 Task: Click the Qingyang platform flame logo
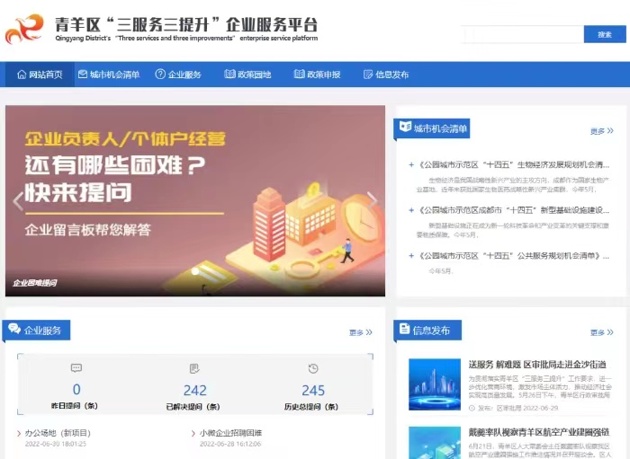[24, 29]
